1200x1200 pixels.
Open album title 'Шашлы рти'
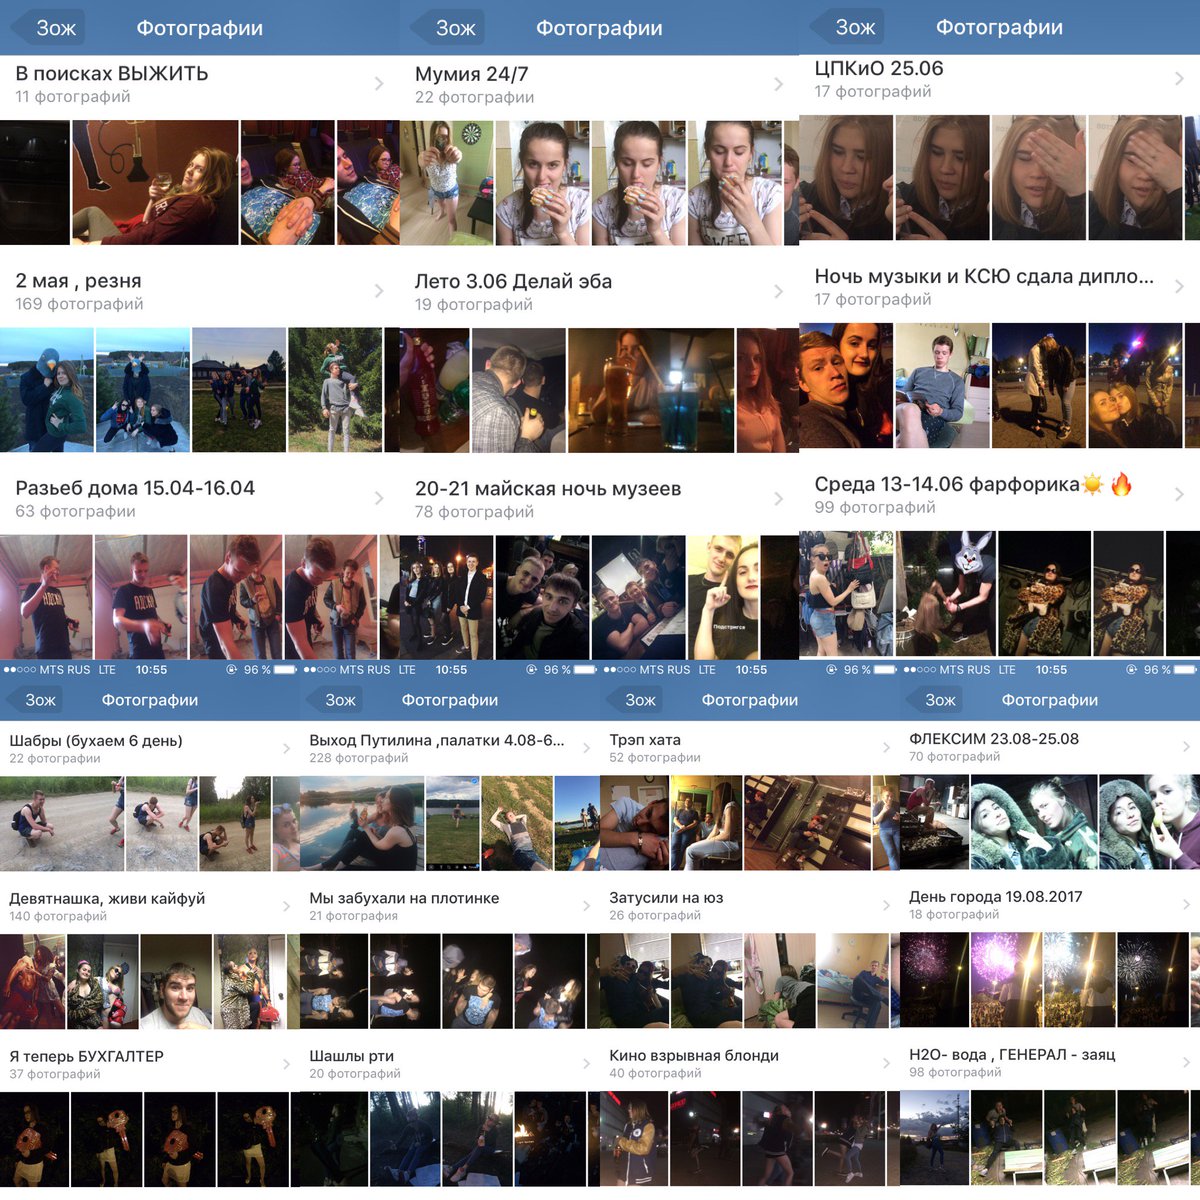351,1056
